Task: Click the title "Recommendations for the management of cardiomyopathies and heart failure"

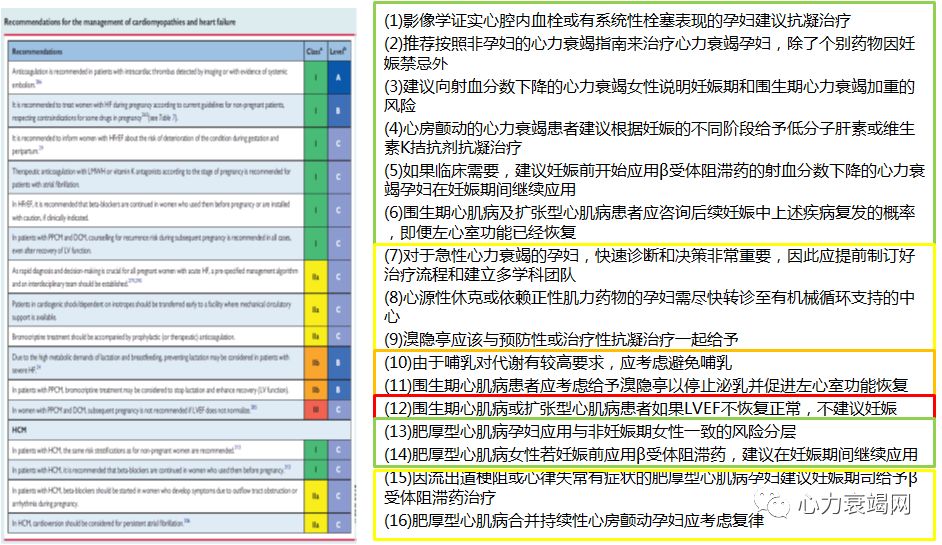Action: click(120, 22)
